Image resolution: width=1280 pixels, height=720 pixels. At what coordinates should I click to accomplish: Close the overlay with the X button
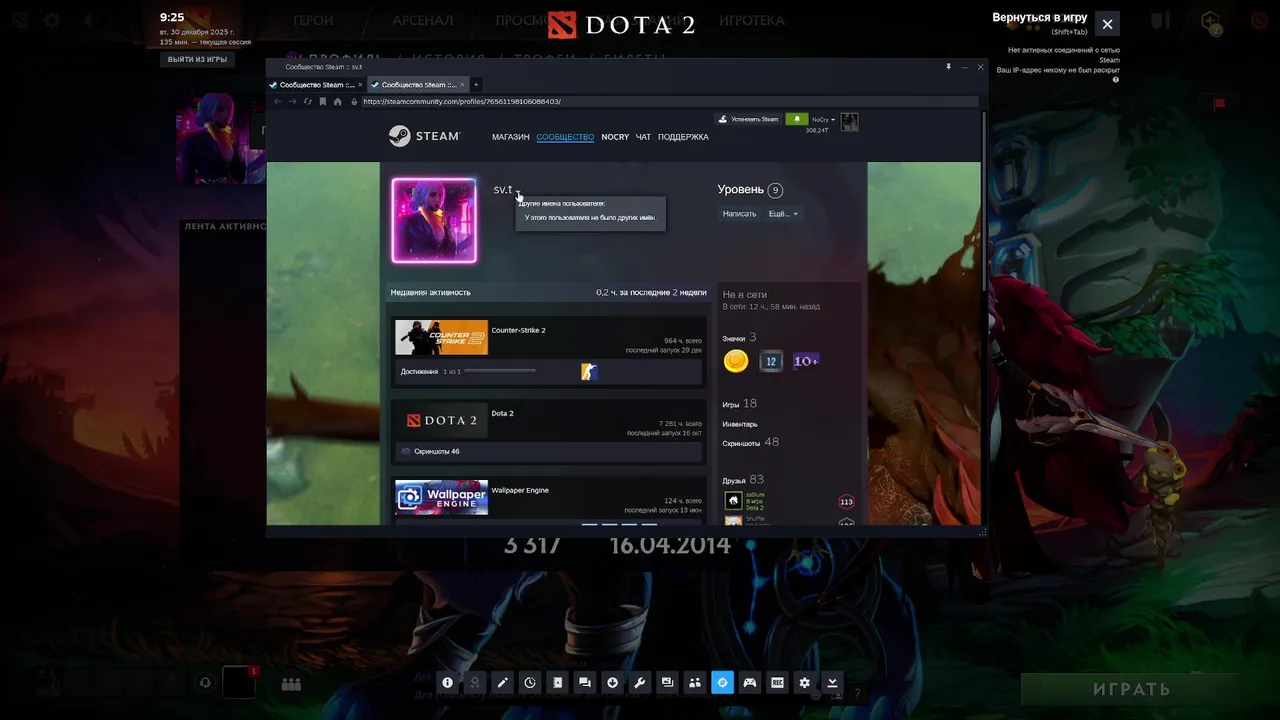pos(1107,24)
